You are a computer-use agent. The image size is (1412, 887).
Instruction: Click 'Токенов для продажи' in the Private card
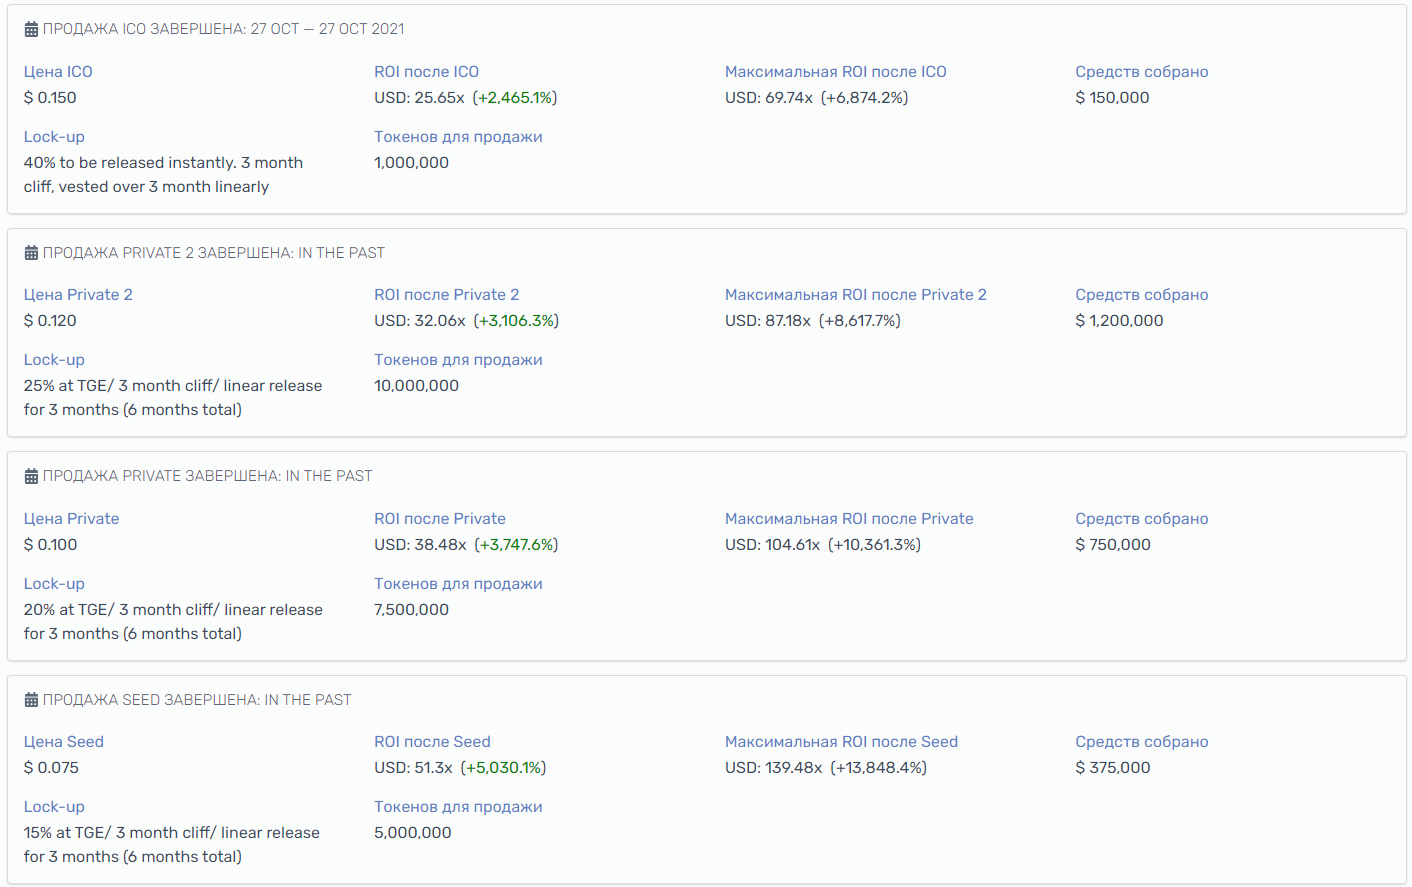tap(458, 584)
